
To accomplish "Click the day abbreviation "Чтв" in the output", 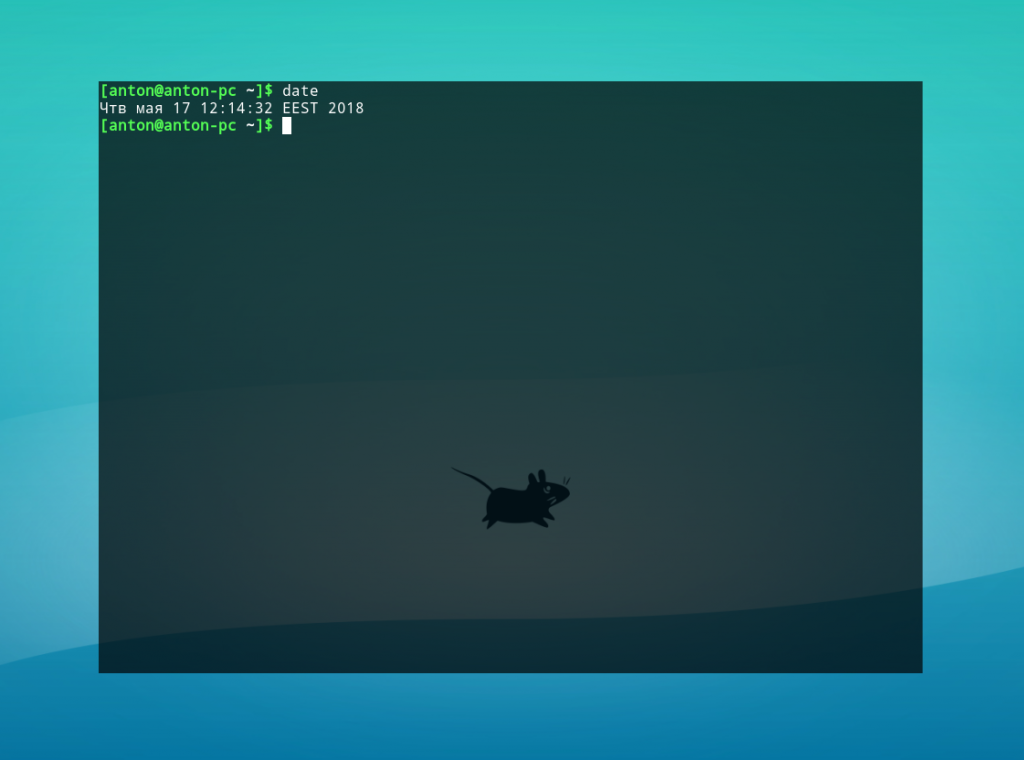I will (113, 108).
